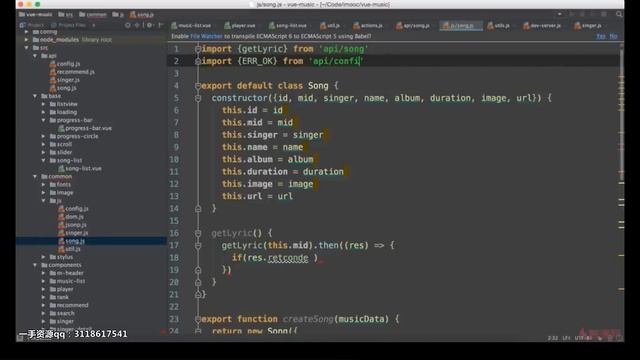Image resolution: width=640 pixels, height=360 pixels.
Task: Open jsonp.js in project tree
Action: pyautogui.click(x=72, y=224)
